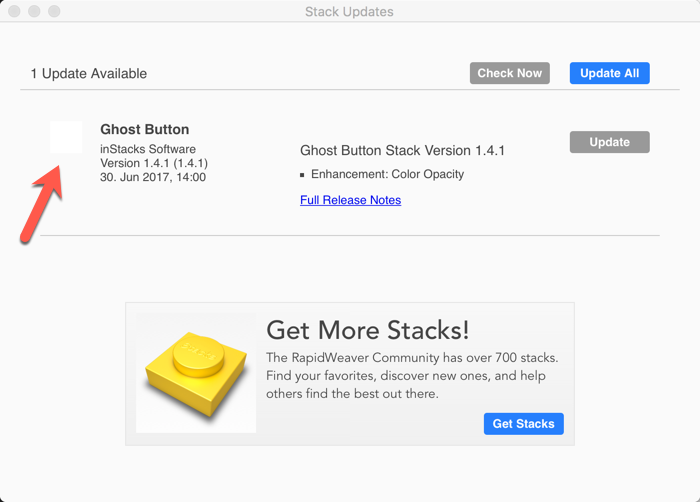
Task: Open the Full Release Notes link
Action: (x=350, y=200)
